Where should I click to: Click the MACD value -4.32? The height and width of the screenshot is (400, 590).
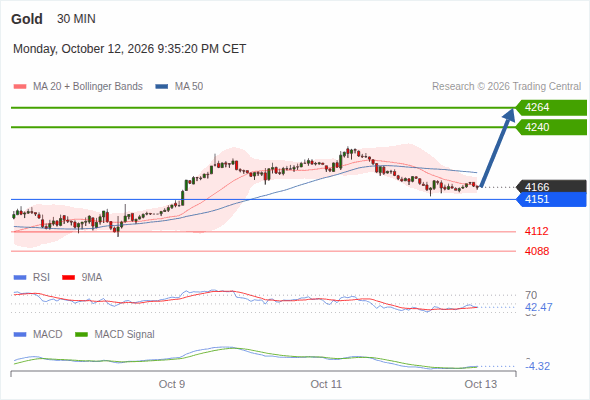[538, 366]
